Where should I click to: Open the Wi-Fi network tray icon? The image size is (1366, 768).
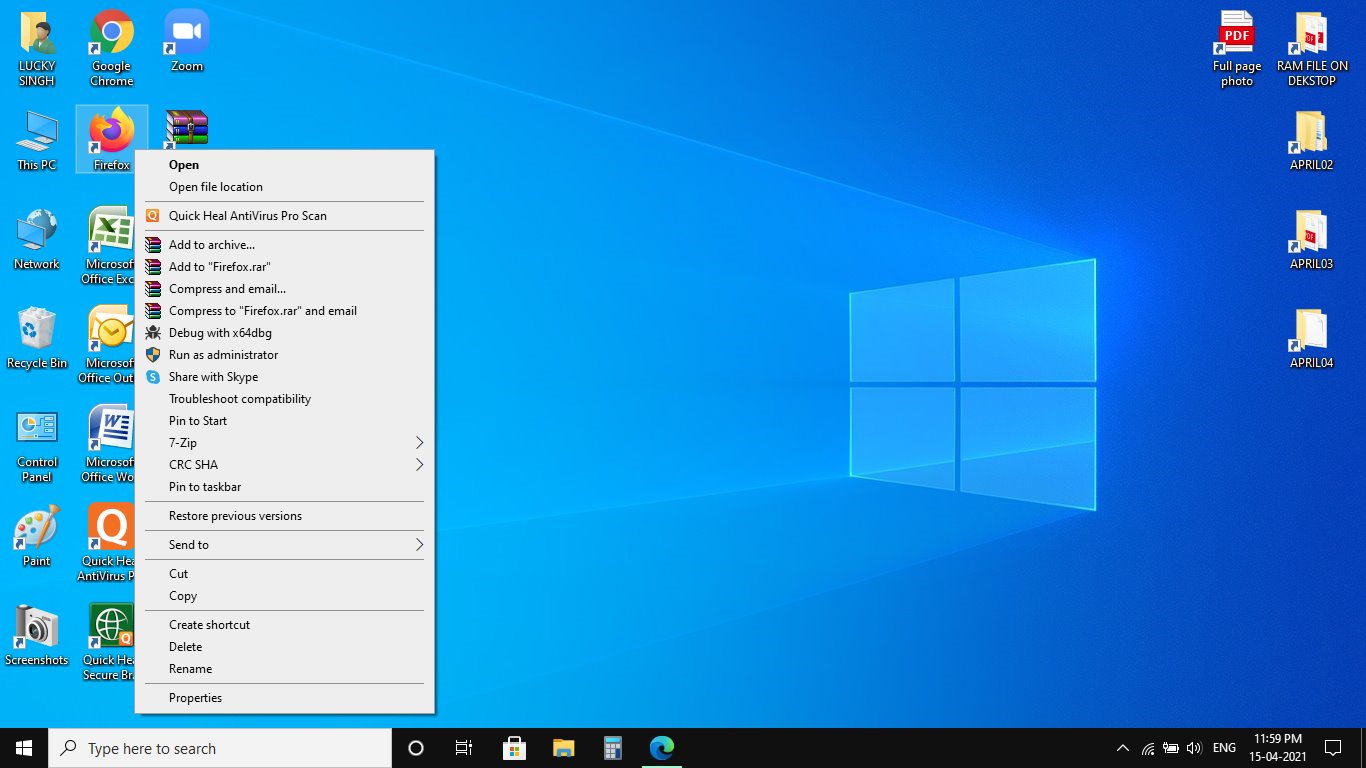[x=1148, y=748]
